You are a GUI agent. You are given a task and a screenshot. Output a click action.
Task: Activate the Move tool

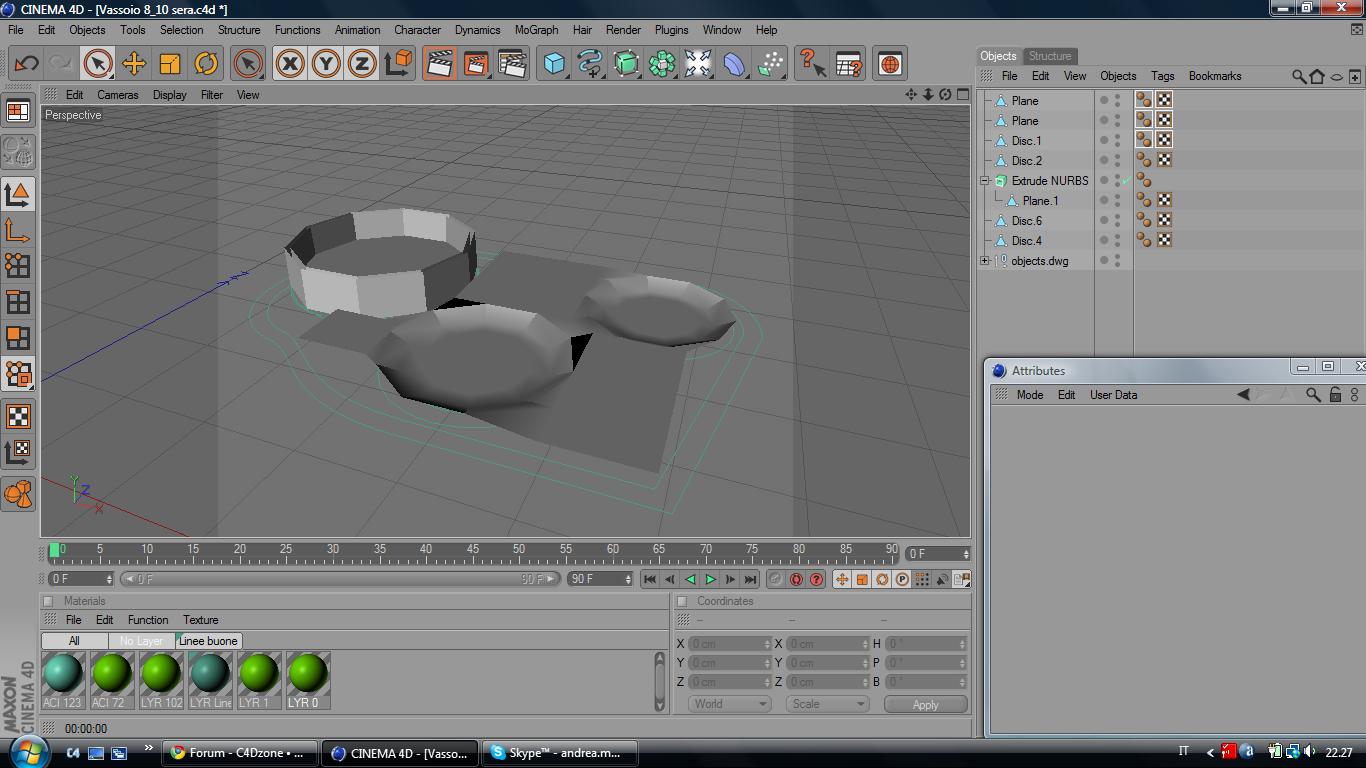click(x=134, y=64)
